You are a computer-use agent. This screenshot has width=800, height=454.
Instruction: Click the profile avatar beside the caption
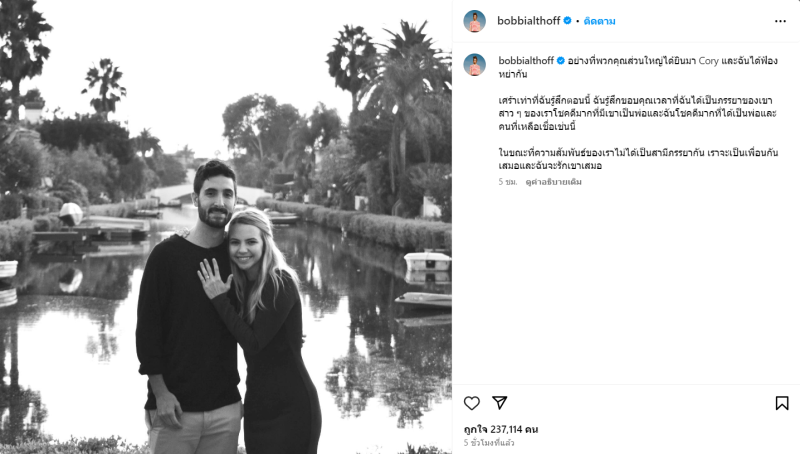point(475,65)
